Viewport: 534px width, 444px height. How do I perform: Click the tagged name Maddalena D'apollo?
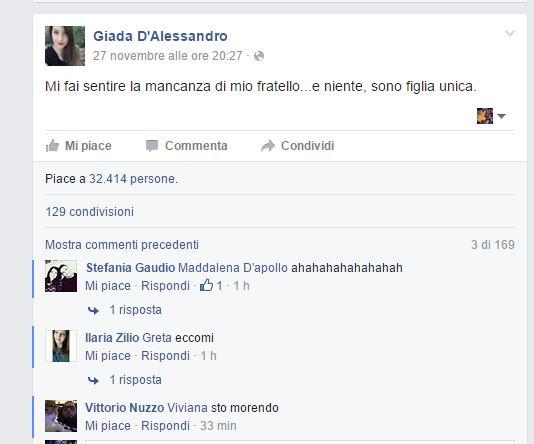(x=233, y=268)
